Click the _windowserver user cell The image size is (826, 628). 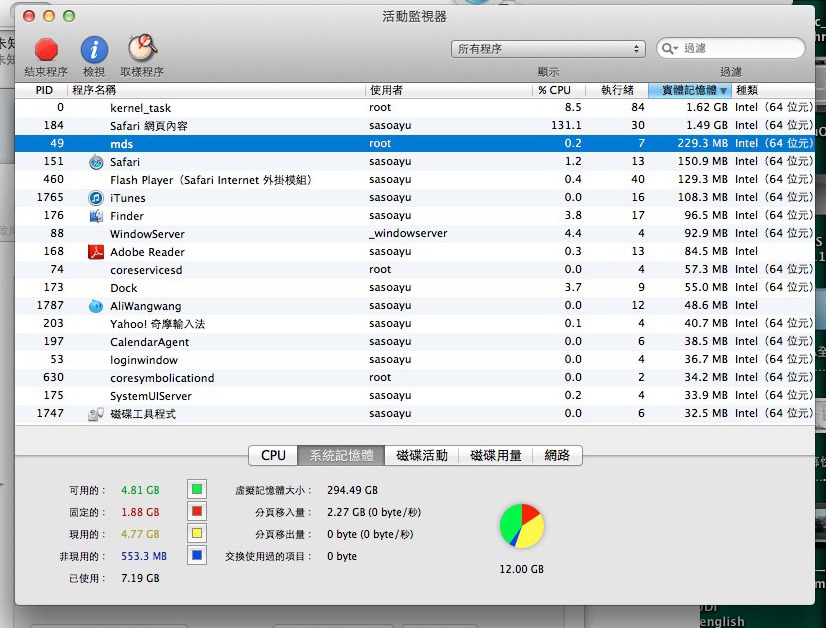click(408, 233)
